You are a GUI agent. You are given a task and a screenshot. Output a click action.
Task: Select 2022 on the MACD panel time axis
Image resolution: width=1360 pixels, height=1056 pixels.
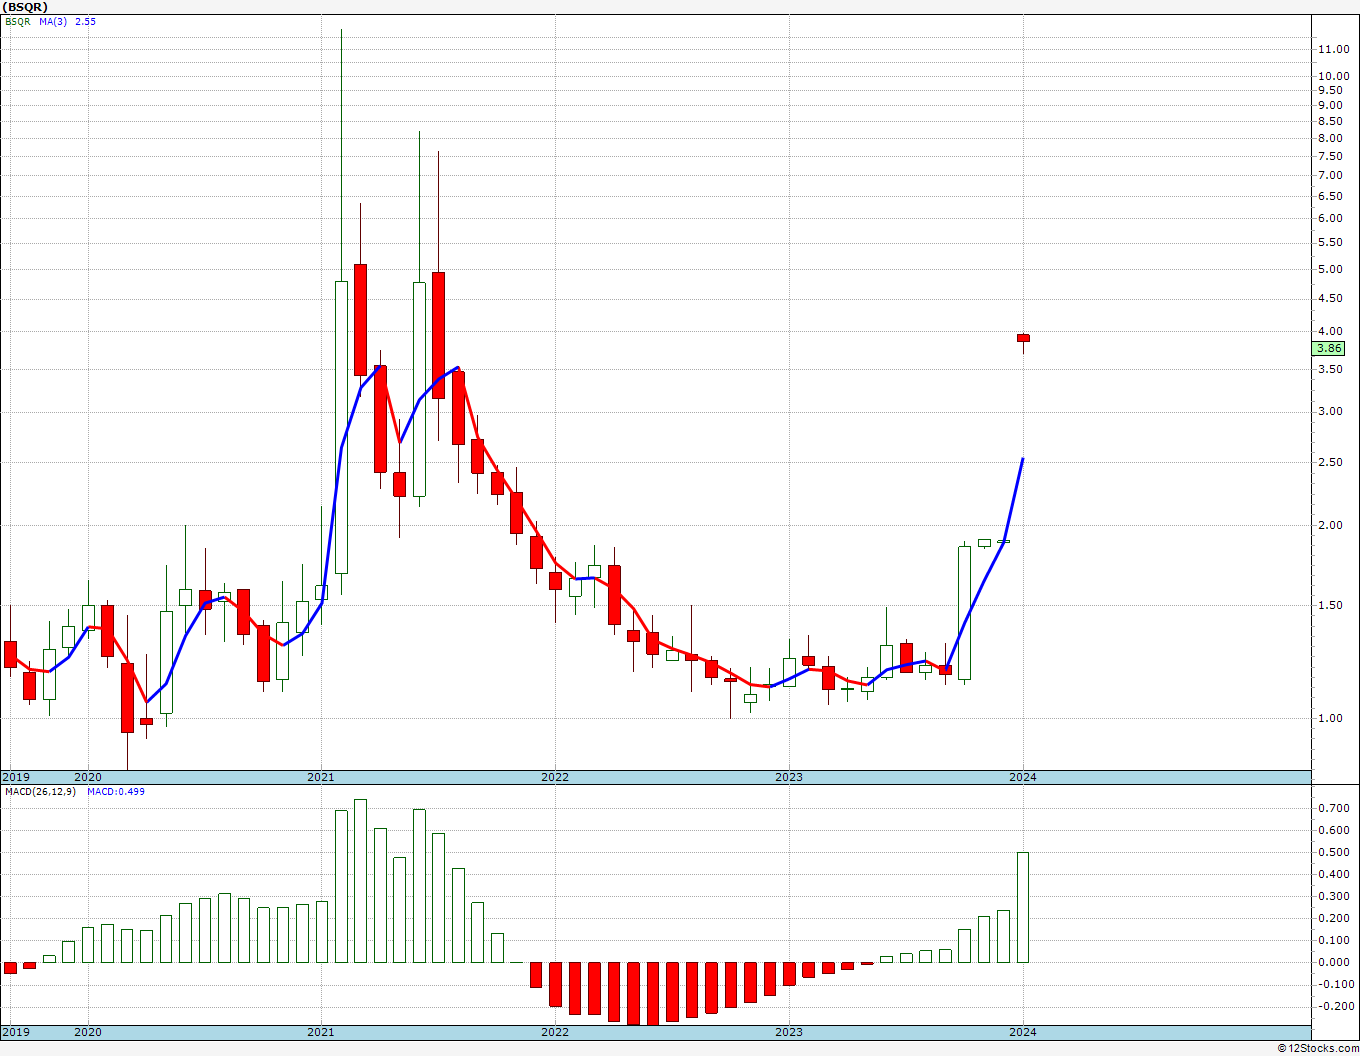point(555,1032)
